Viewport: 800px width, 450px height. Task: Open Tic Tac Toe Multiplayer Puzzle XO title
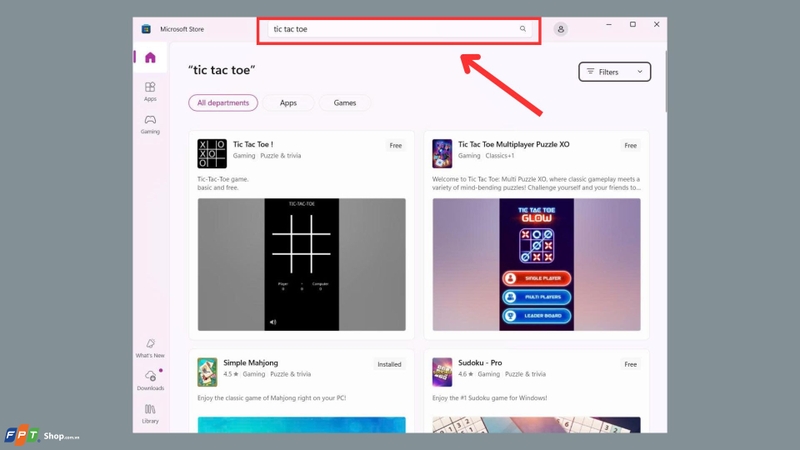pos(513,144)
